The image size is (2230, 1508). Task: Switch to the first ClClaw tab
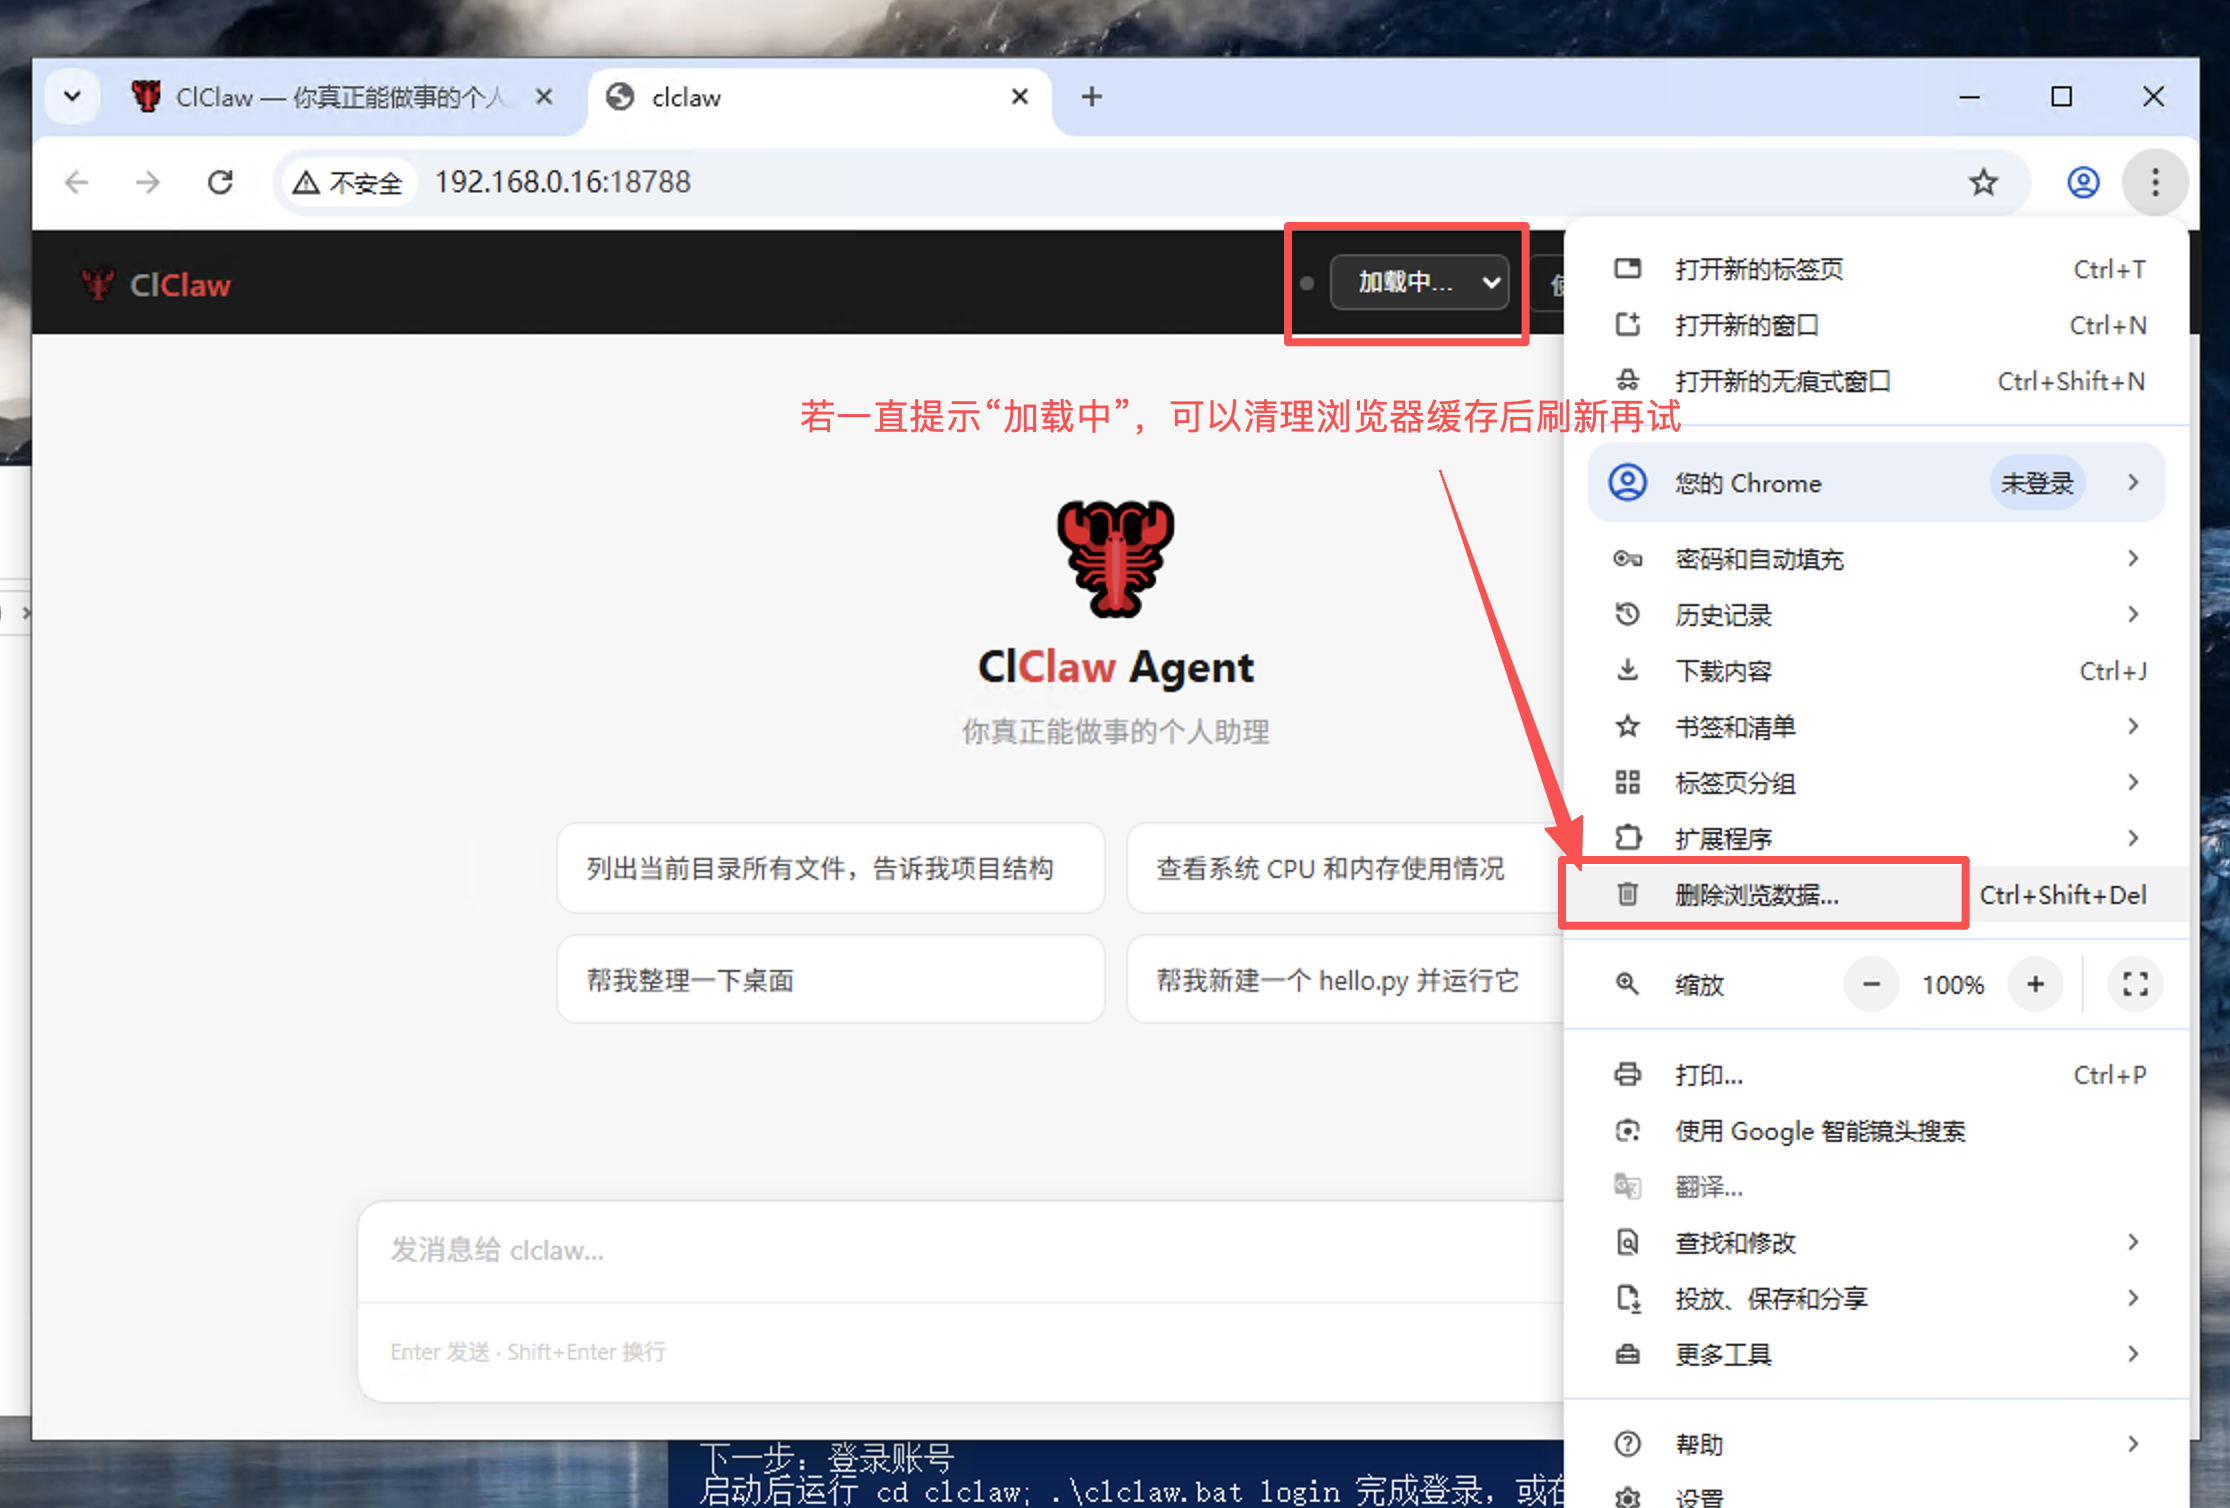(330, 97)
